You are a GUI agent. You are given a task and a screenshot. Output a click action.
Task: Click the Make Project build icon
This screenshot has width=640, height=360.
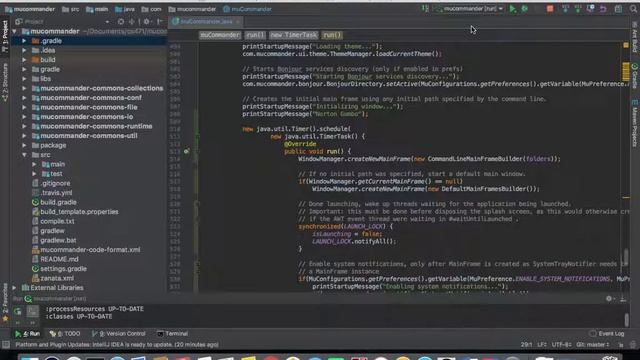[425, 9]
